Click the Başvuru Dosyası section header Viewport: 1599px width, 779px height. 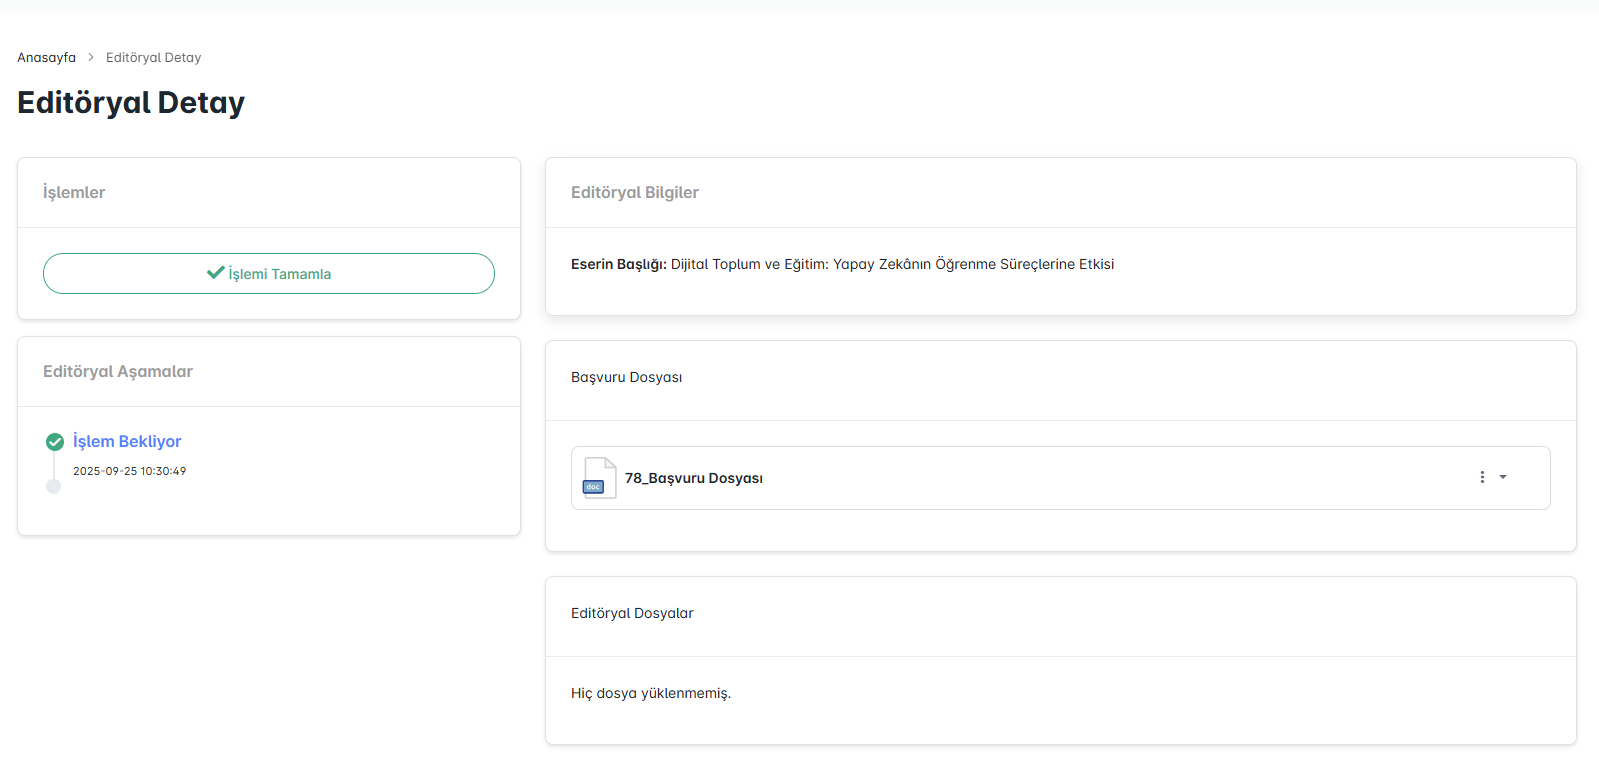(627, 378)
